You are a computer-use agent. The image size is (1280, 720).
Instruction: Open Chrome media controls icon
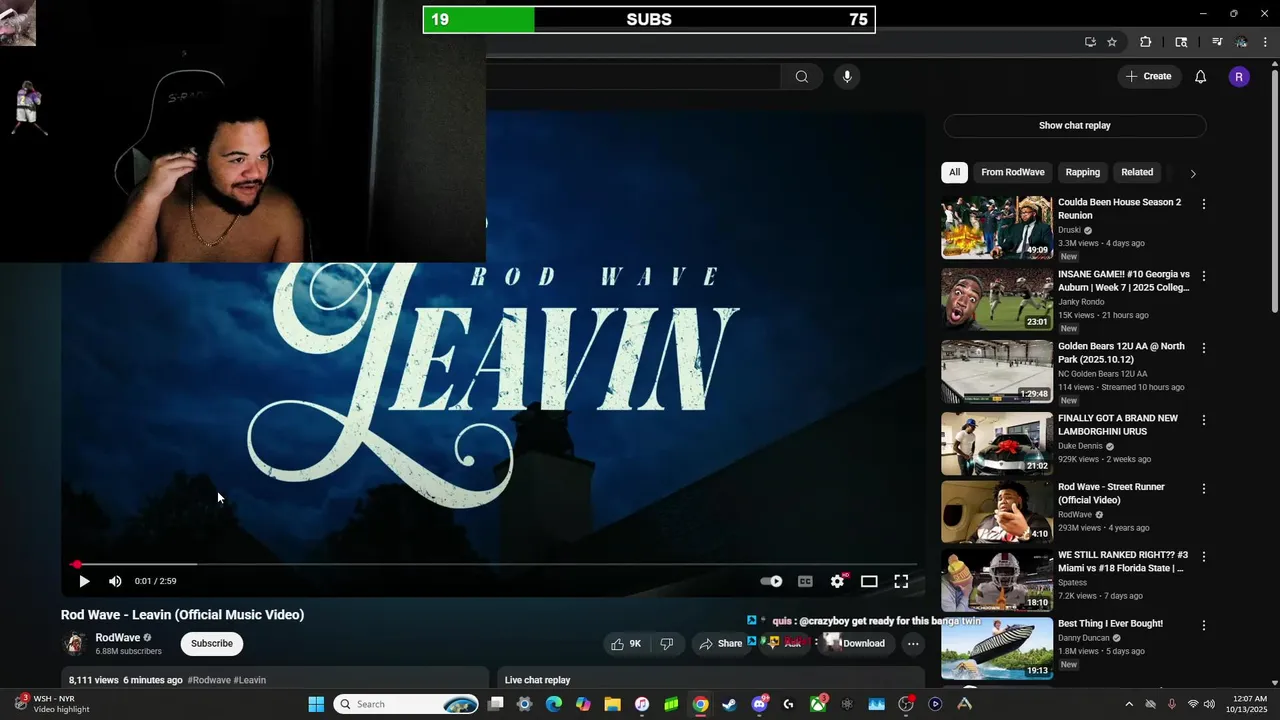[1217, 42]
